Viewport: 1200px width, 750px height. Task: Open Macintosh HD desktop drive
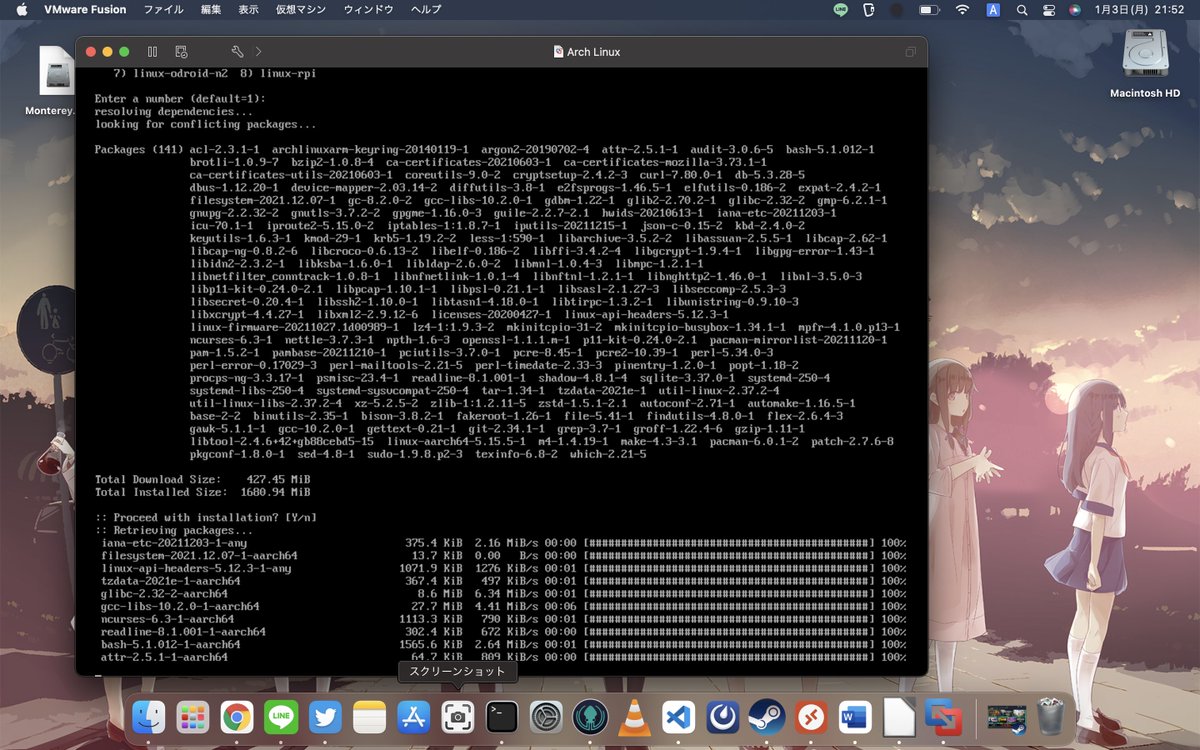[x=1145, y=63]
